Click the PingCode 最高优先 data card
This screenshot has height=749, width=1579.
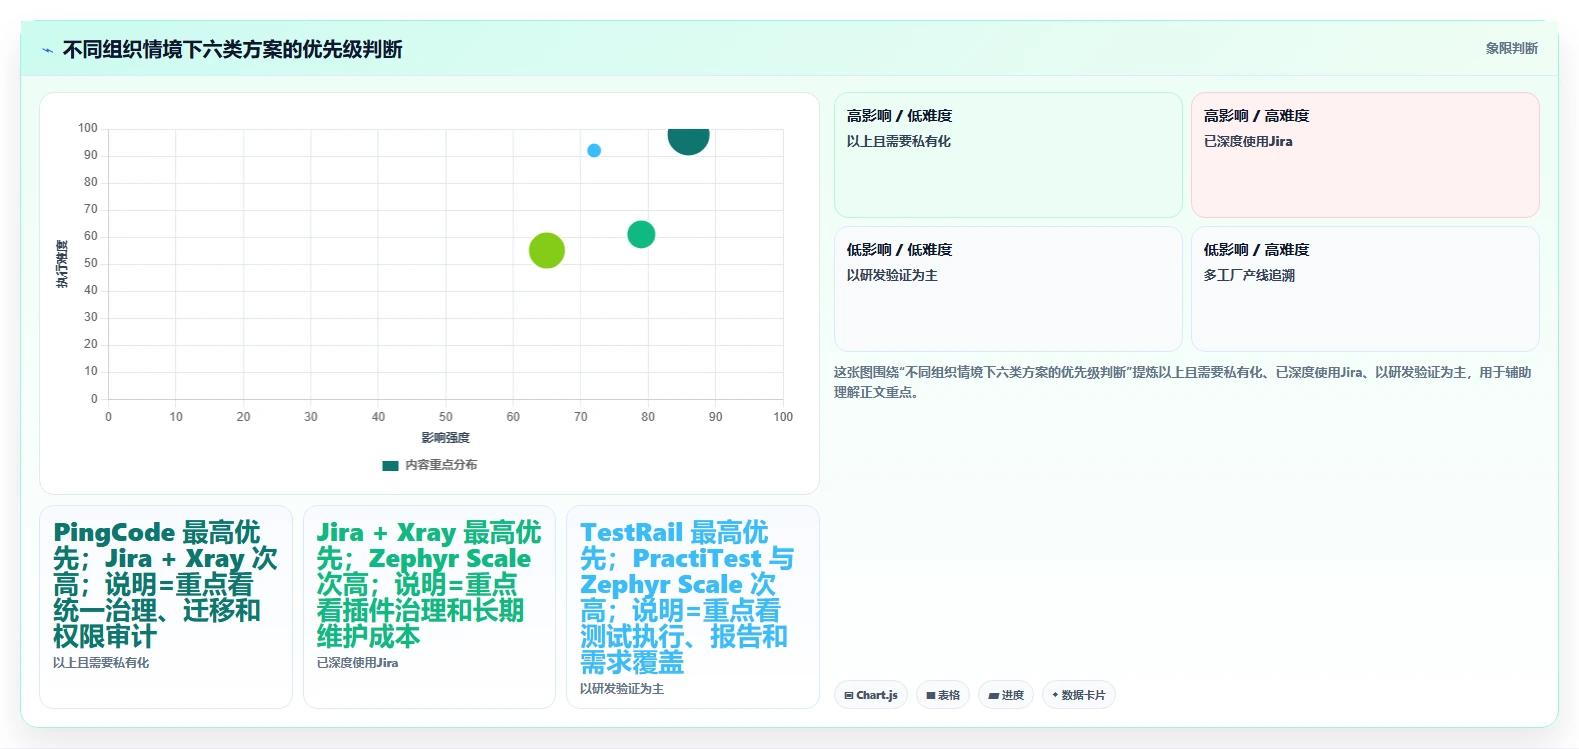click(166, 607)
